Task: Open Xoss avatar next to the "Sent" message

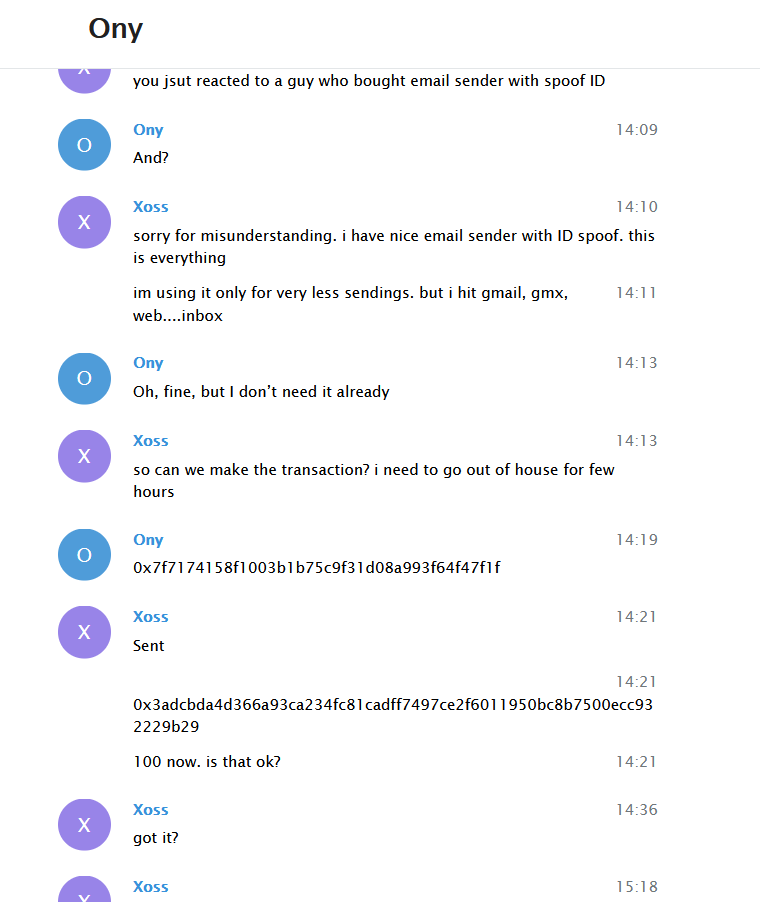Action: [x=84, y=632]
